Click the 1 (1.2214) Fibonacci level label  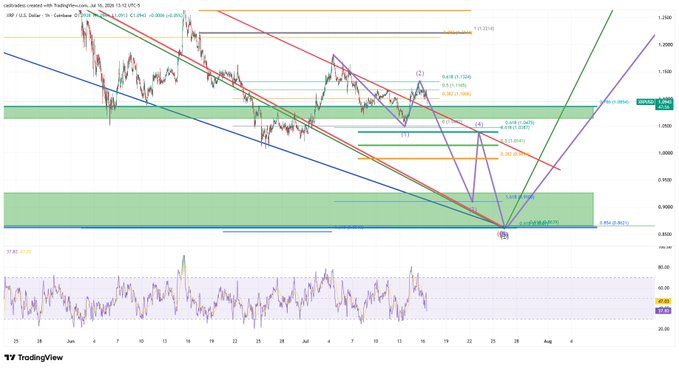pyautogui.click(x=484, y=29)
